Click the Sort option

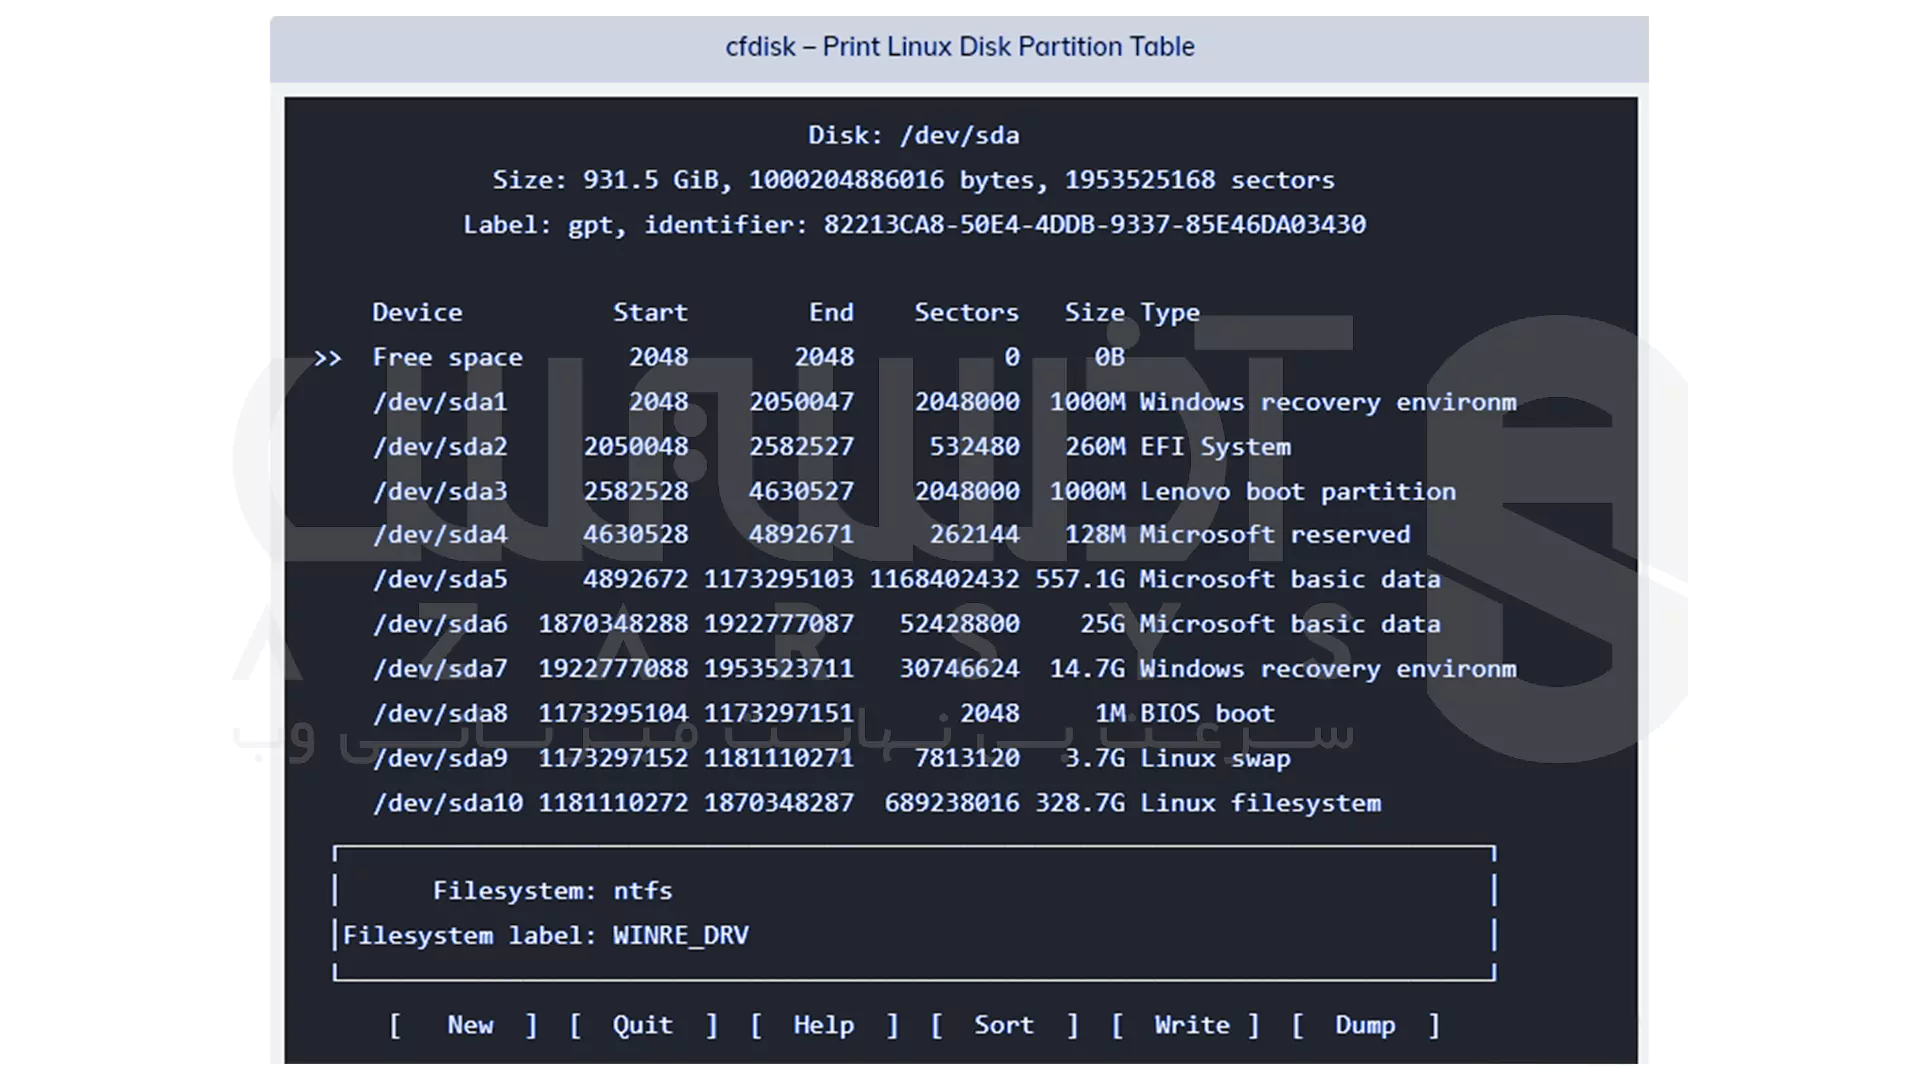click(1004, 1025)
